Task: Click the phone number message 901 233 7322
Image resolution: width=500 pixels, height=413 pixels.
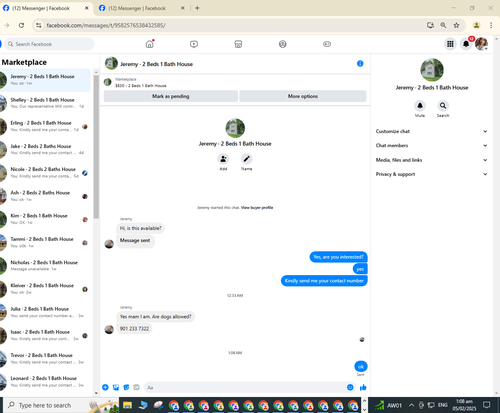Action: (x=134, y=329)
